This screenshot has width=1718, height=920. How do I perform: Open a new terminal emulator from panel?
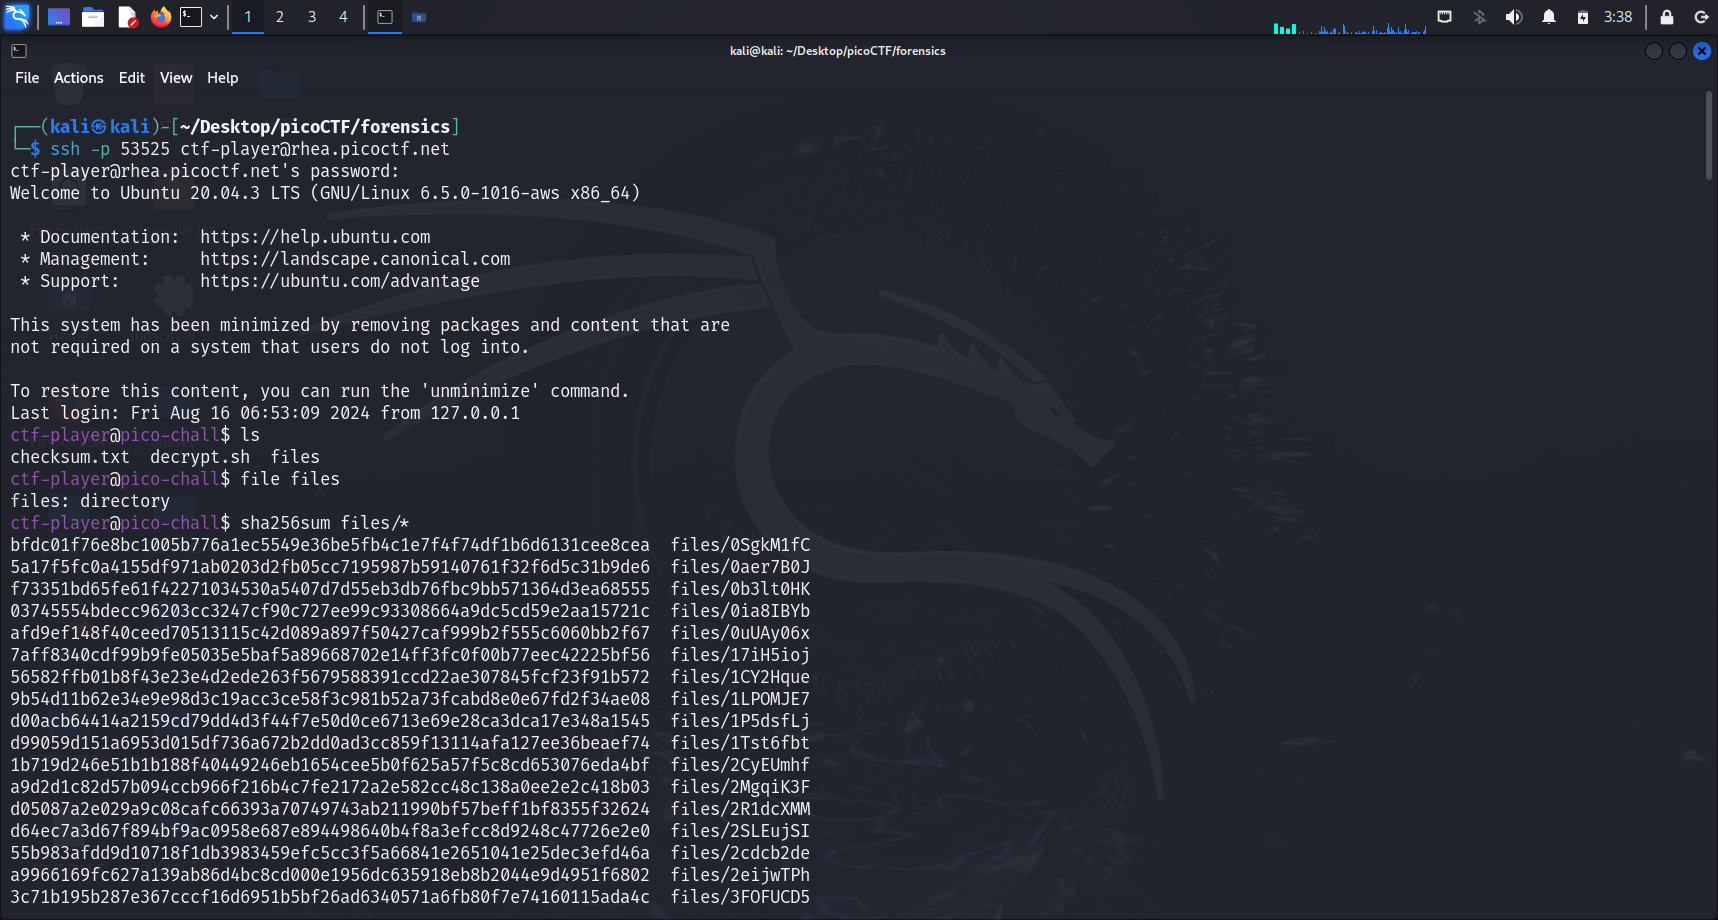click(x=191, y=17)
